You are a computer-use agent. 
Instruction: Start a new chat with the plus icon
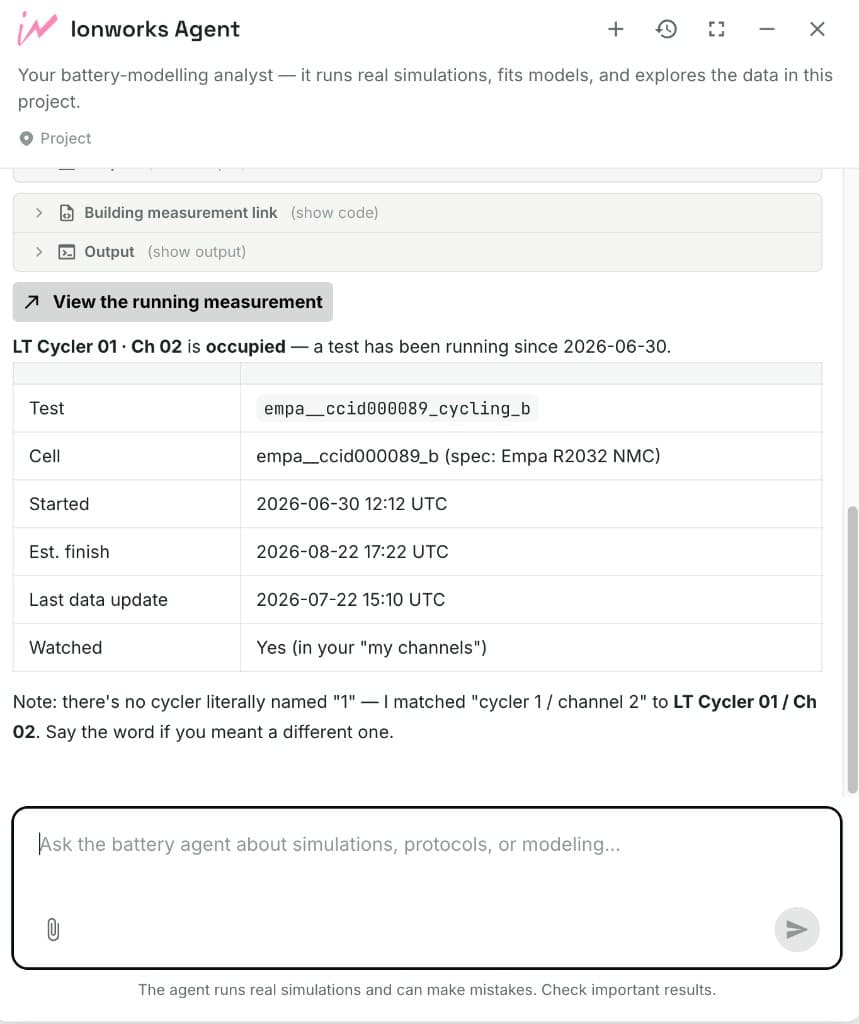point(615,29)
